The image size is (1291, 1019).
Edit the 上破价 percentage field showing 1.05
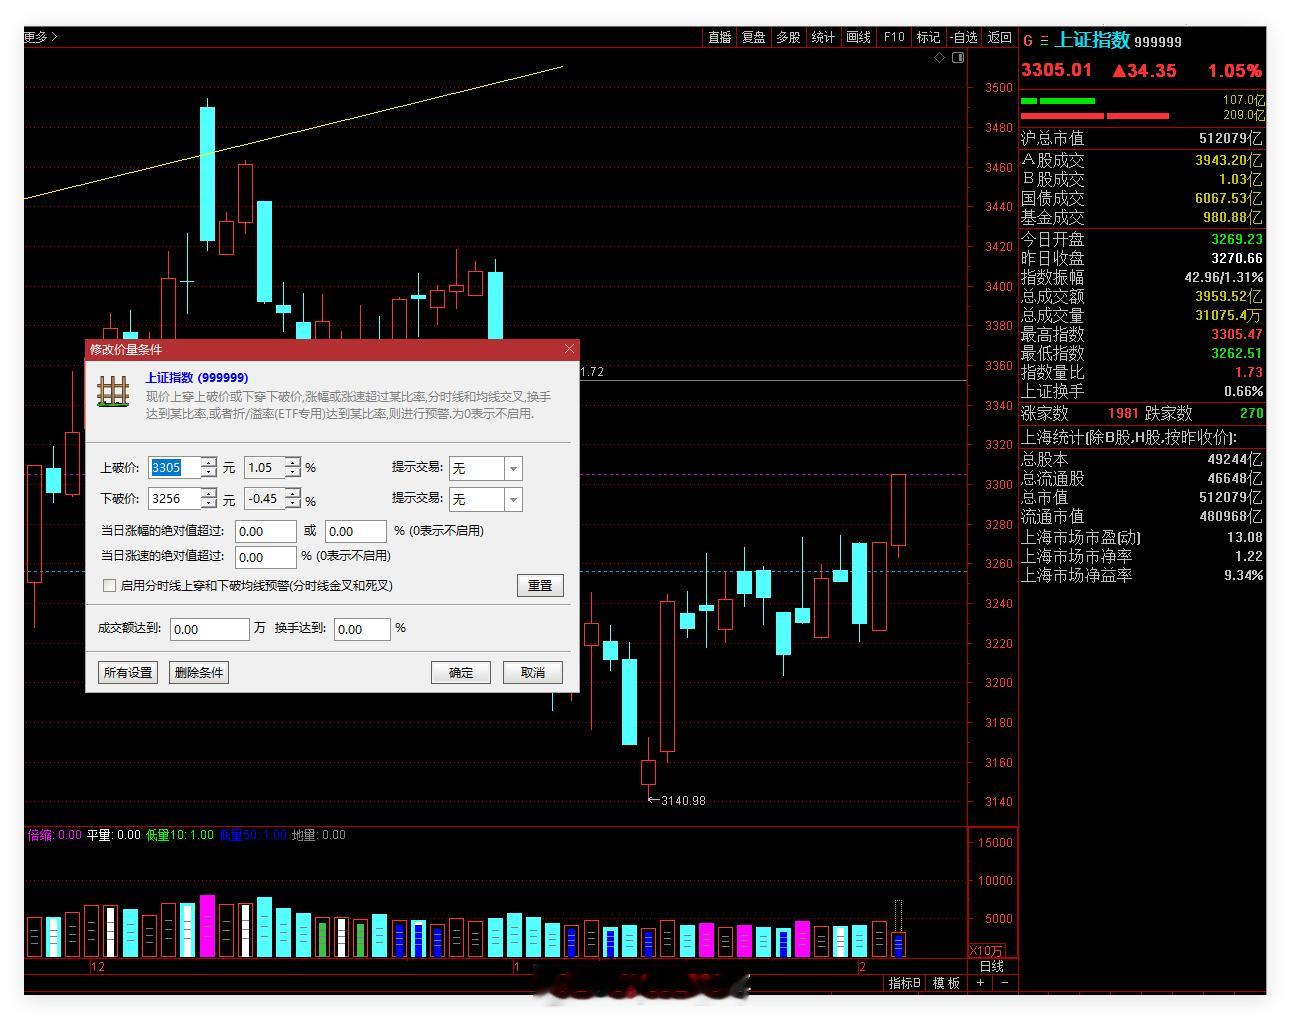(264, 467)
